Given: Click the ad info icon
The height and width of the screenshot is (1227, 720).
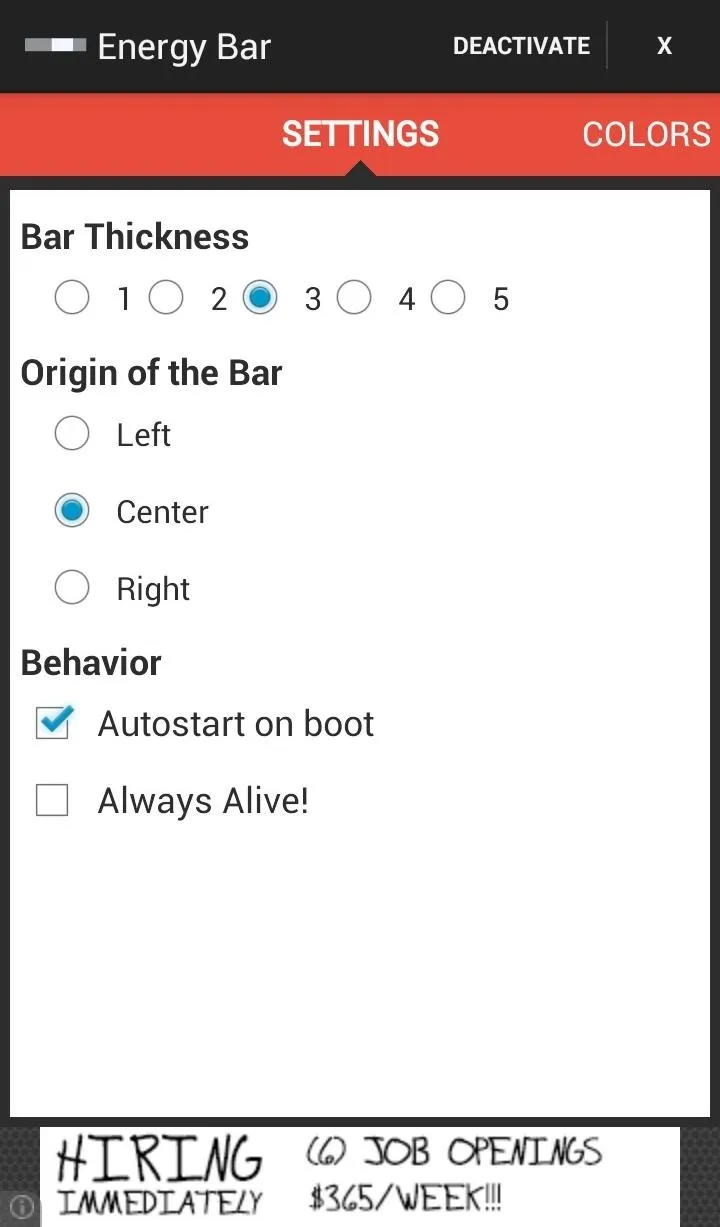Looking at the screenshot, I should point(21,1208).
